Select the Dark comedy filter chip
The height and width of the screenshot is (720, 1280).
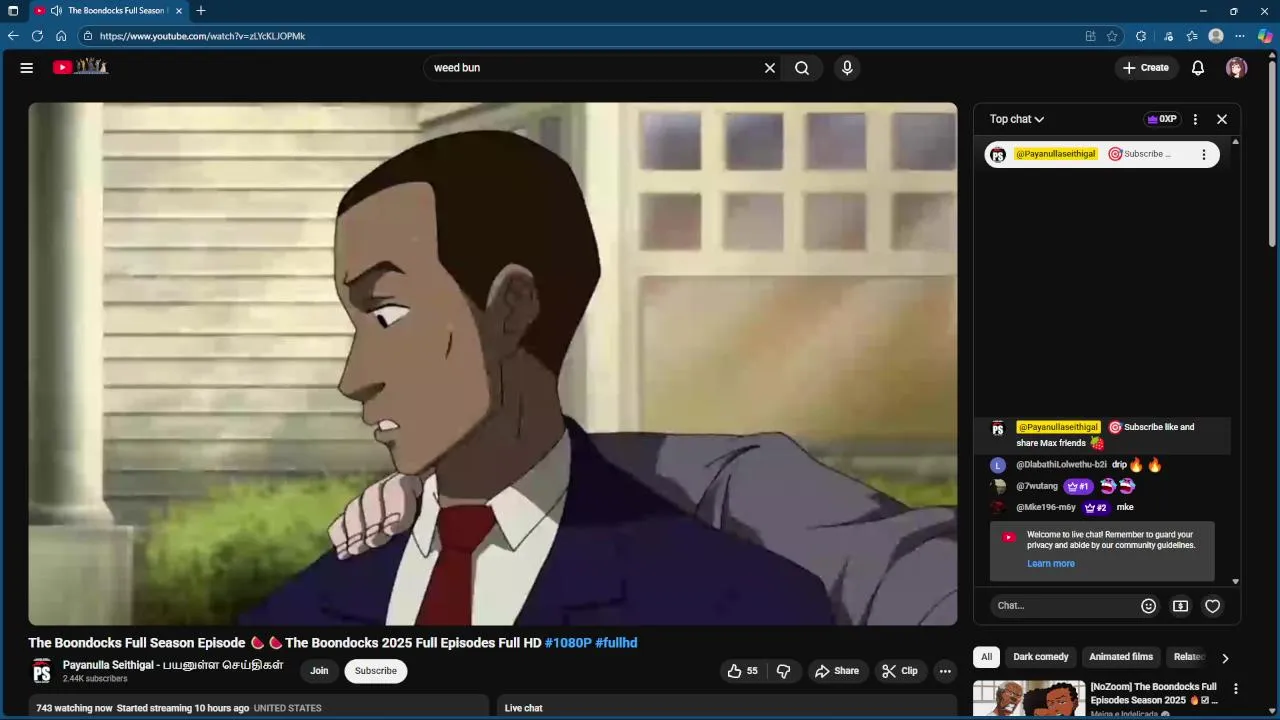[x=1041, y=657]
